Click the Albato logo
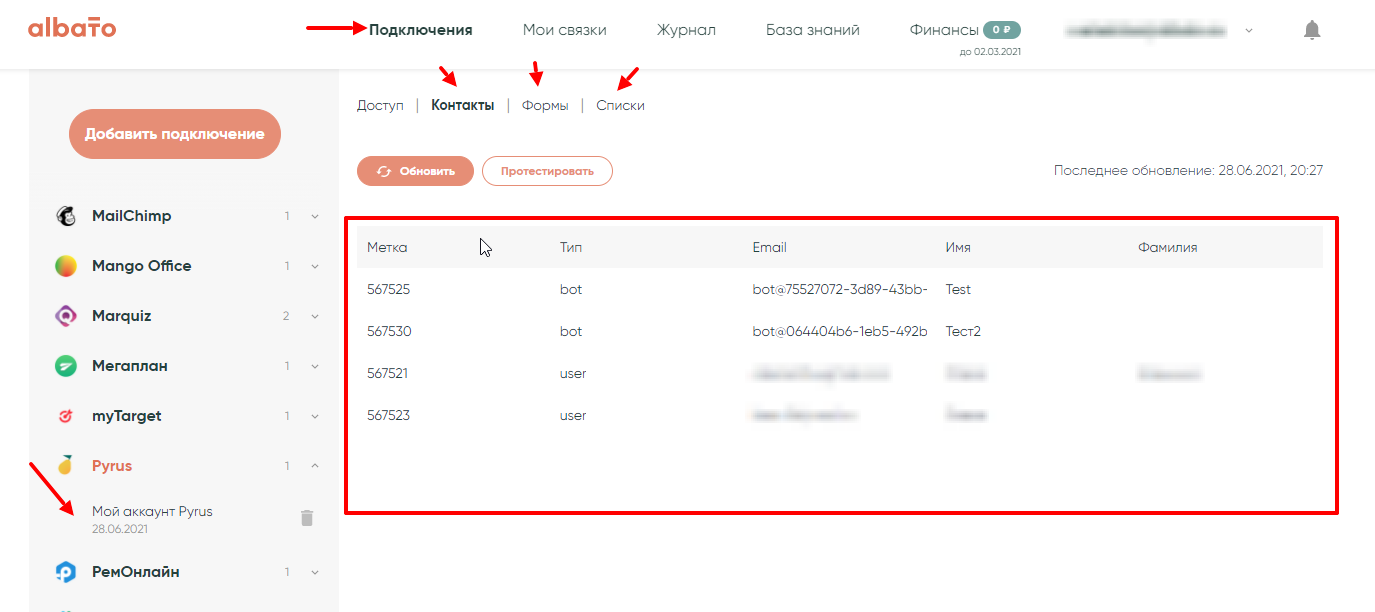Image resolution: width=1375 pixels, height=612 pixels. [72, 28]
